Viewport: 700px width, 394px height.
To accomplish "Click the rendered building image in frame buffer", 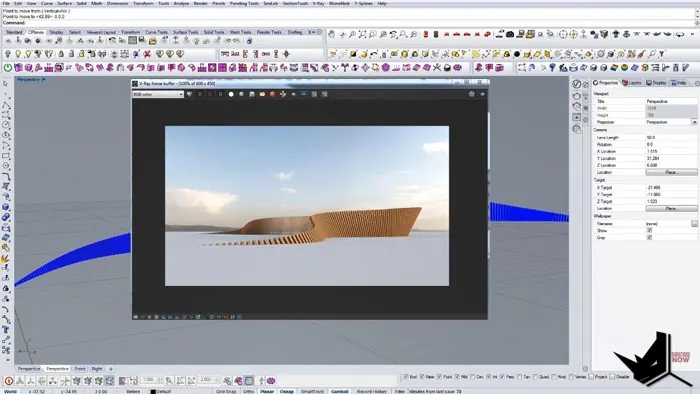I will (307, 206).
